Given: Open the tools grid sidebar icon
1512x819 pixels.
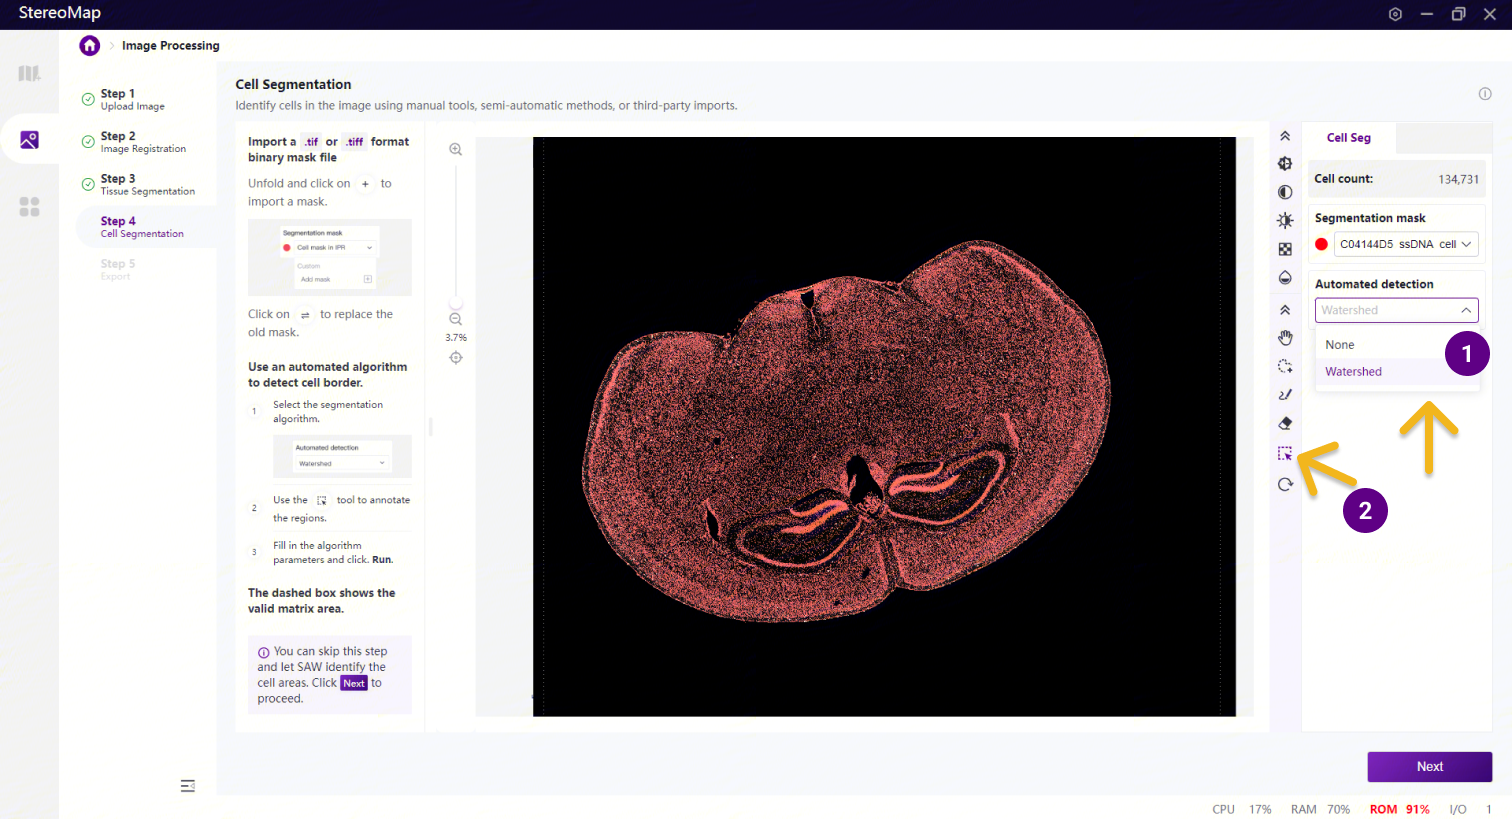Looking at the screenshot, I should 29,206.
